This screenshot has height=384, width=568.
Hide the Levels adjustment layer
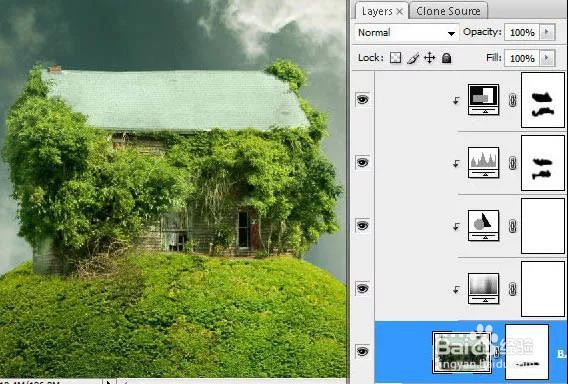363,162
